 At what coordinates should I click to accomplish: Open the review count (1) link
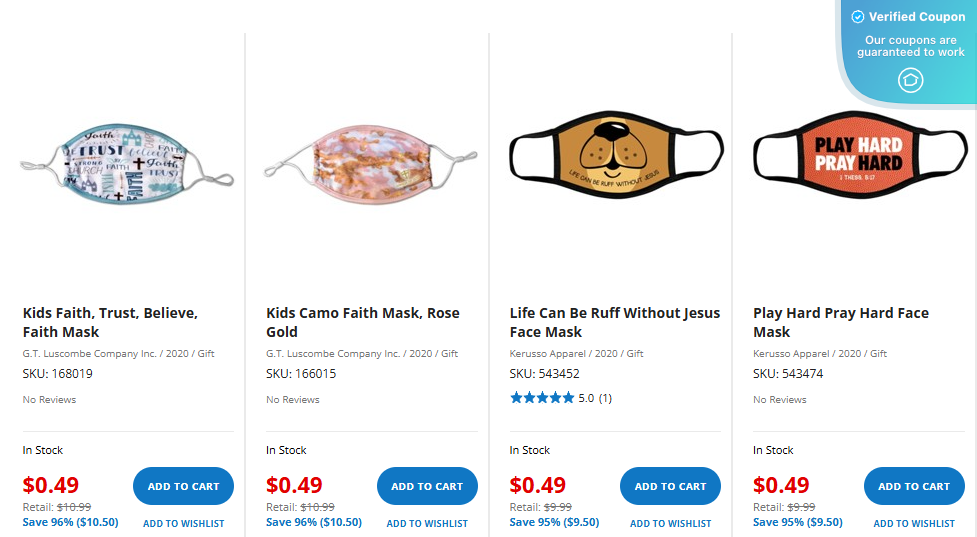click(605, 398)
